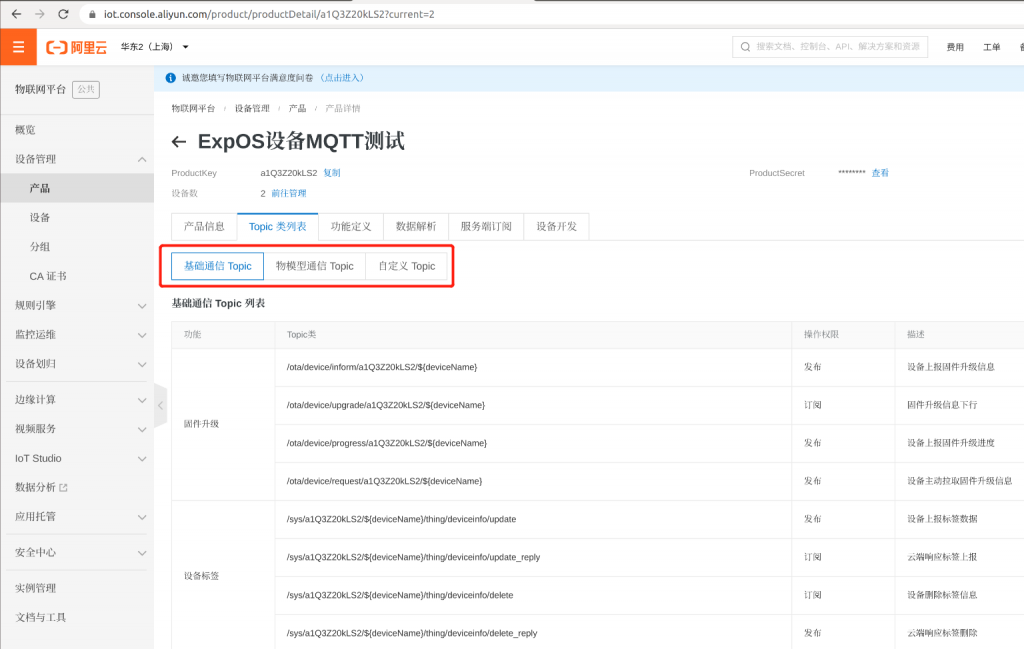Click the search magnifier icon
Viewport: 1024px width, 649px height.
coord(745,47)
